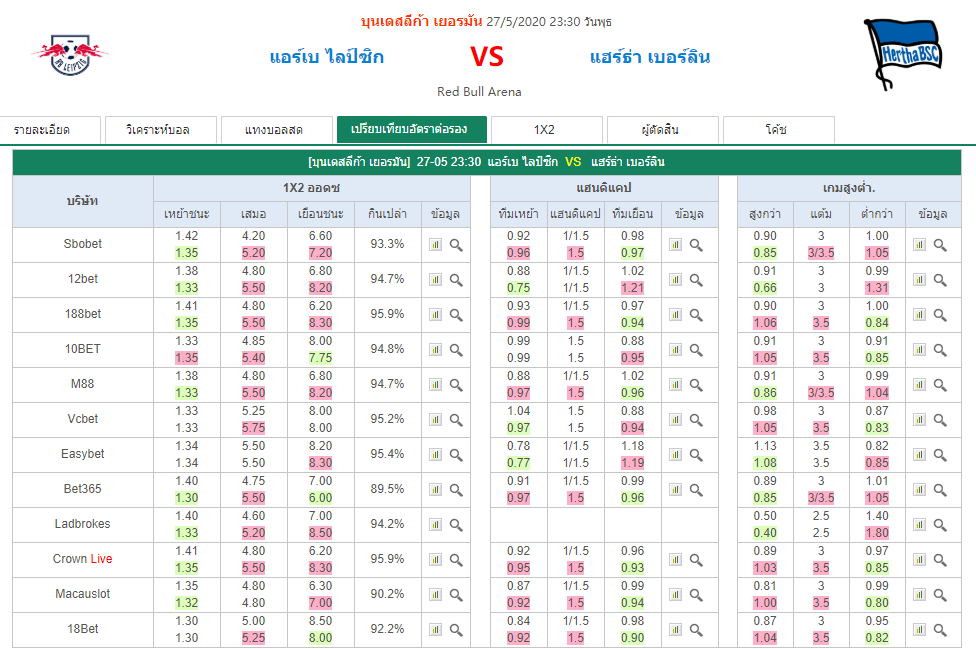Image resolution: width=976 pixels, height=649 pixels.
Task: Open the Bet365 handicap chart icon
Action: coord(675,490)
